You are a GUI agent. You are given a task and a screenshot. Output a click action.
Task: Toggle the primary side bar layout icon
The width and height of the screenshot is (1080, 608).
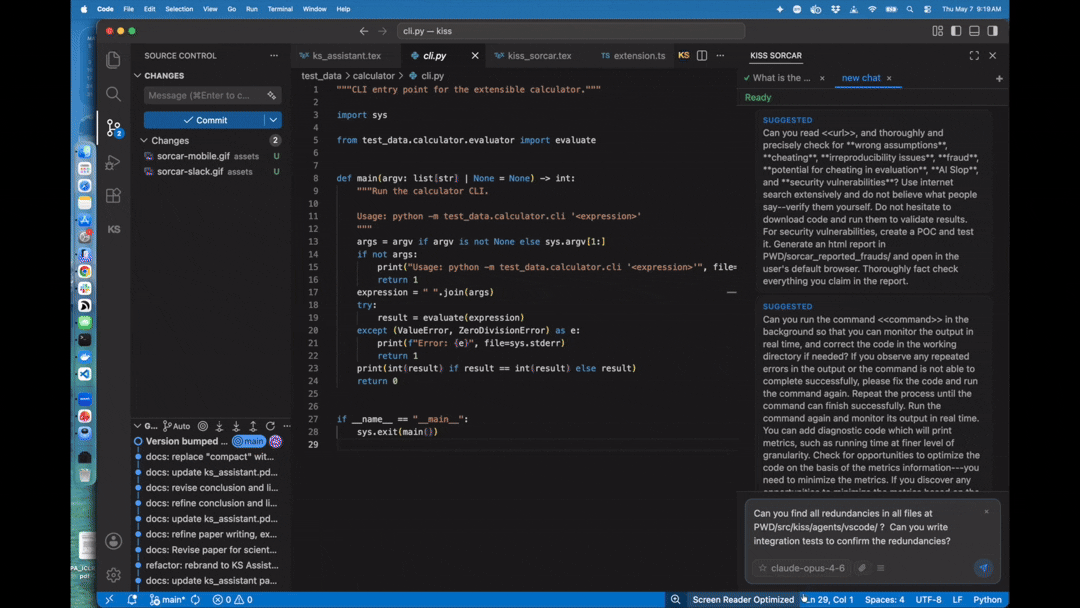[x=956, y=31]
